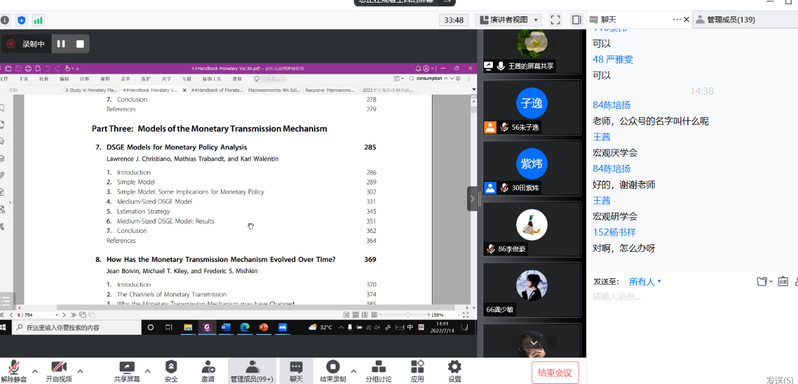Viewport: 798px width, 384px height.
Task: Open the Security (安全) icon
Action: 172,371
